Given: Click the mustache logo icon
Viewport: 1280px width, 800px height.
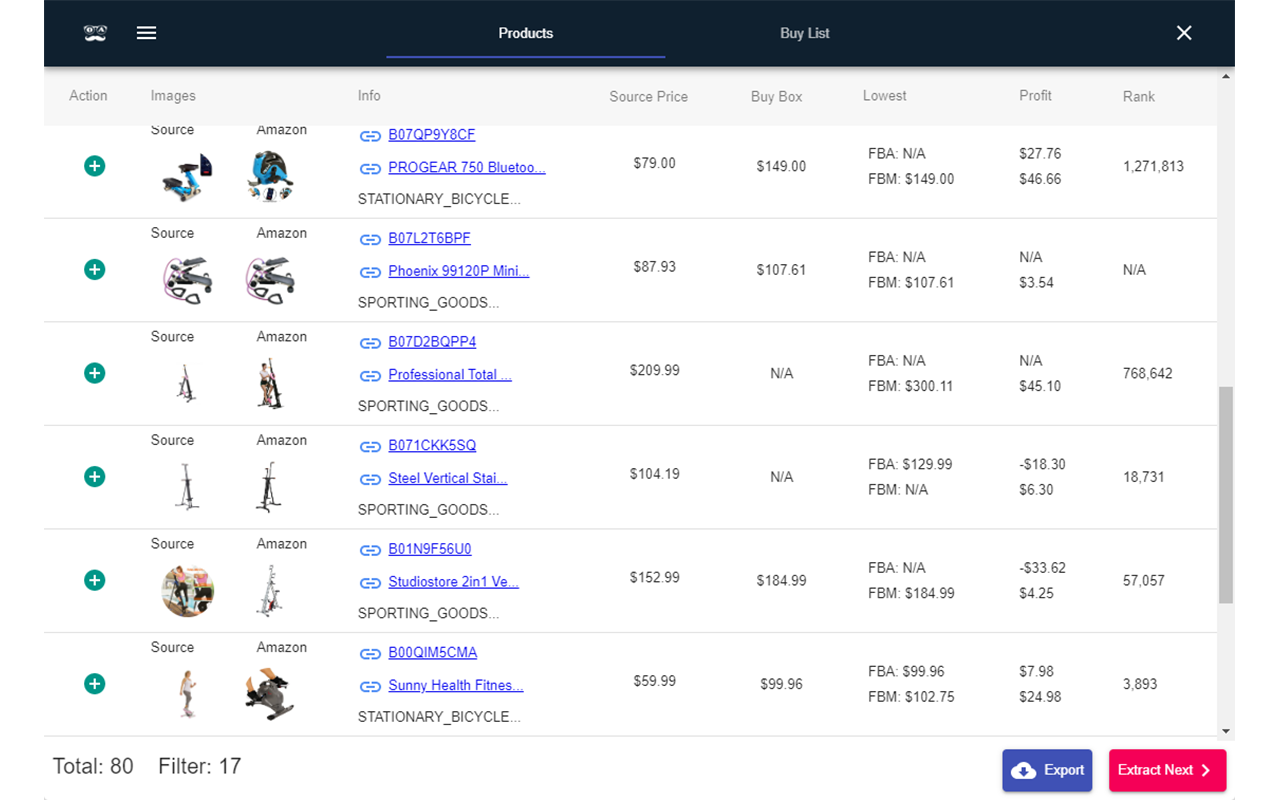Looking at the screenshot, I should tap(93, 32).
